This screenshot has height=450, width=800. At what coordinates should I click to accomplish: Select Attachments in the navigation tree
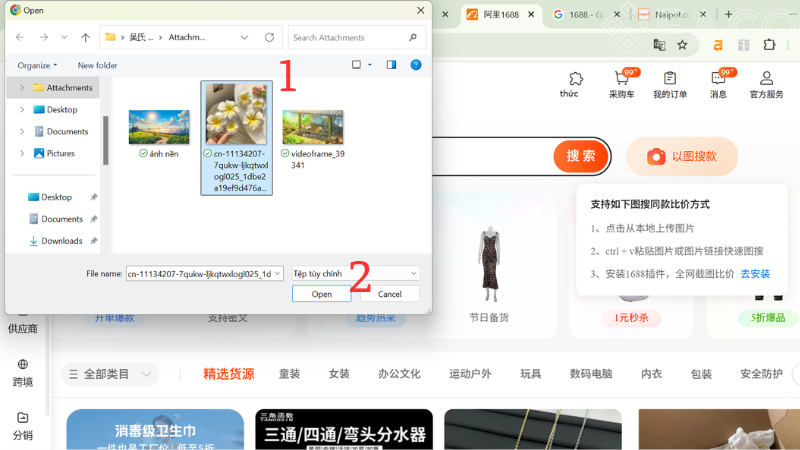pyautogui.click(x=63, y=88)
